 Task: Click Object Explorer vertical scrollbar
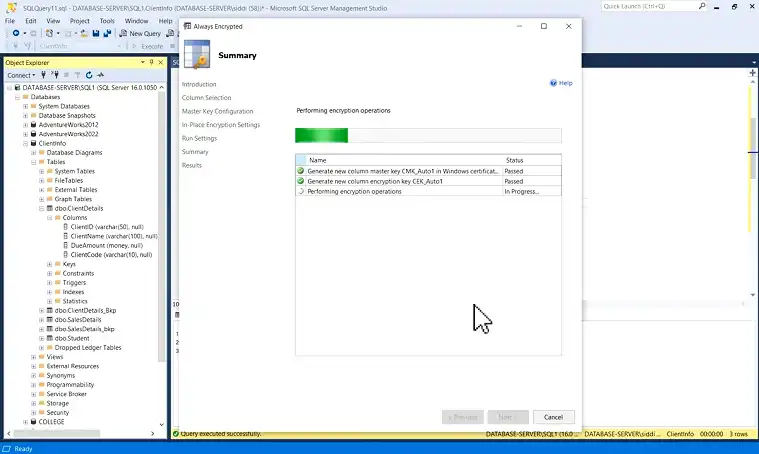click(x=162, y=227)
